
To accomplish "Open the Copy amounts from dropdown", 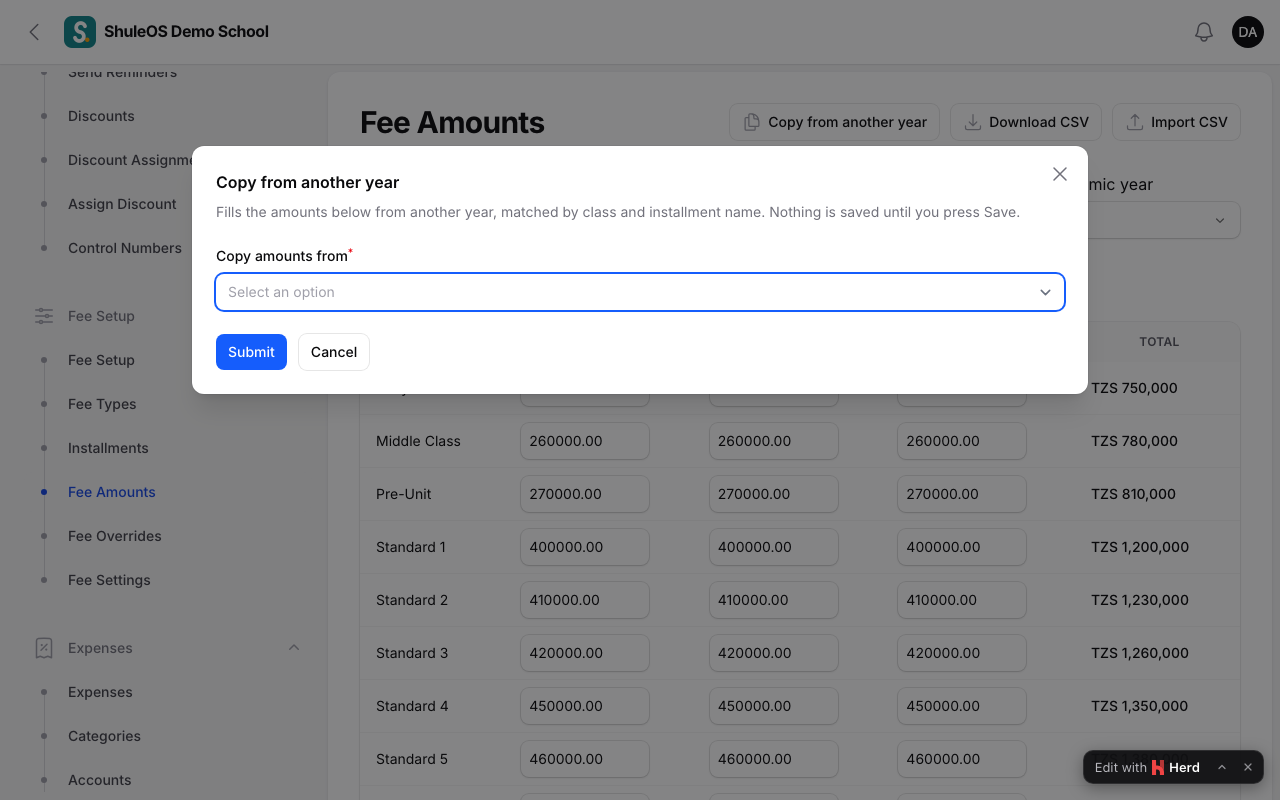I will click(640, 292).
